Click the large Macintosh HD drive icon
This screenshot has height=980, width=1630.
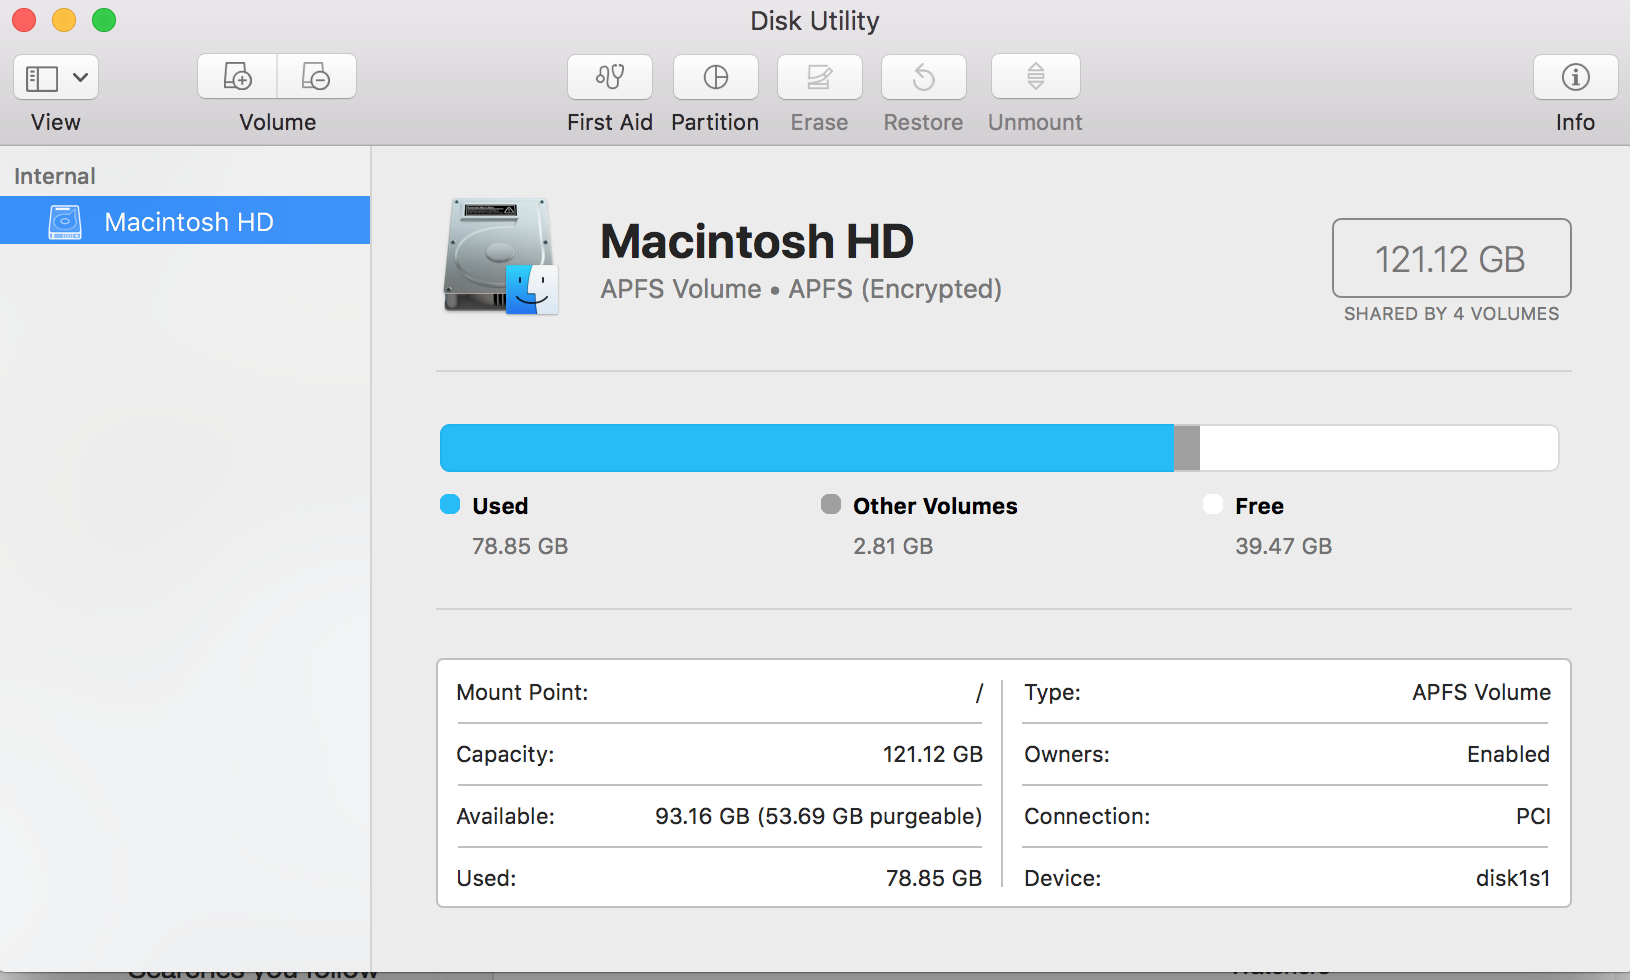coord(501,256)
